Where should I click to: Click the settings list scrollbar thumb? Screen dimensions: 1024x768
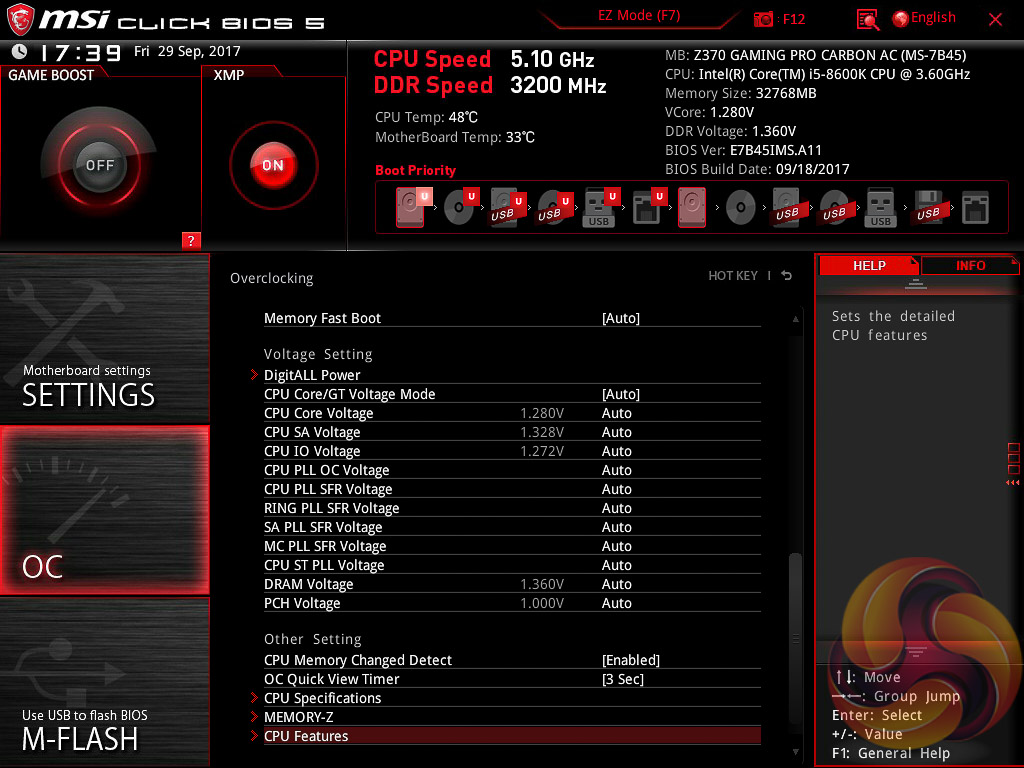pos(795,637)
